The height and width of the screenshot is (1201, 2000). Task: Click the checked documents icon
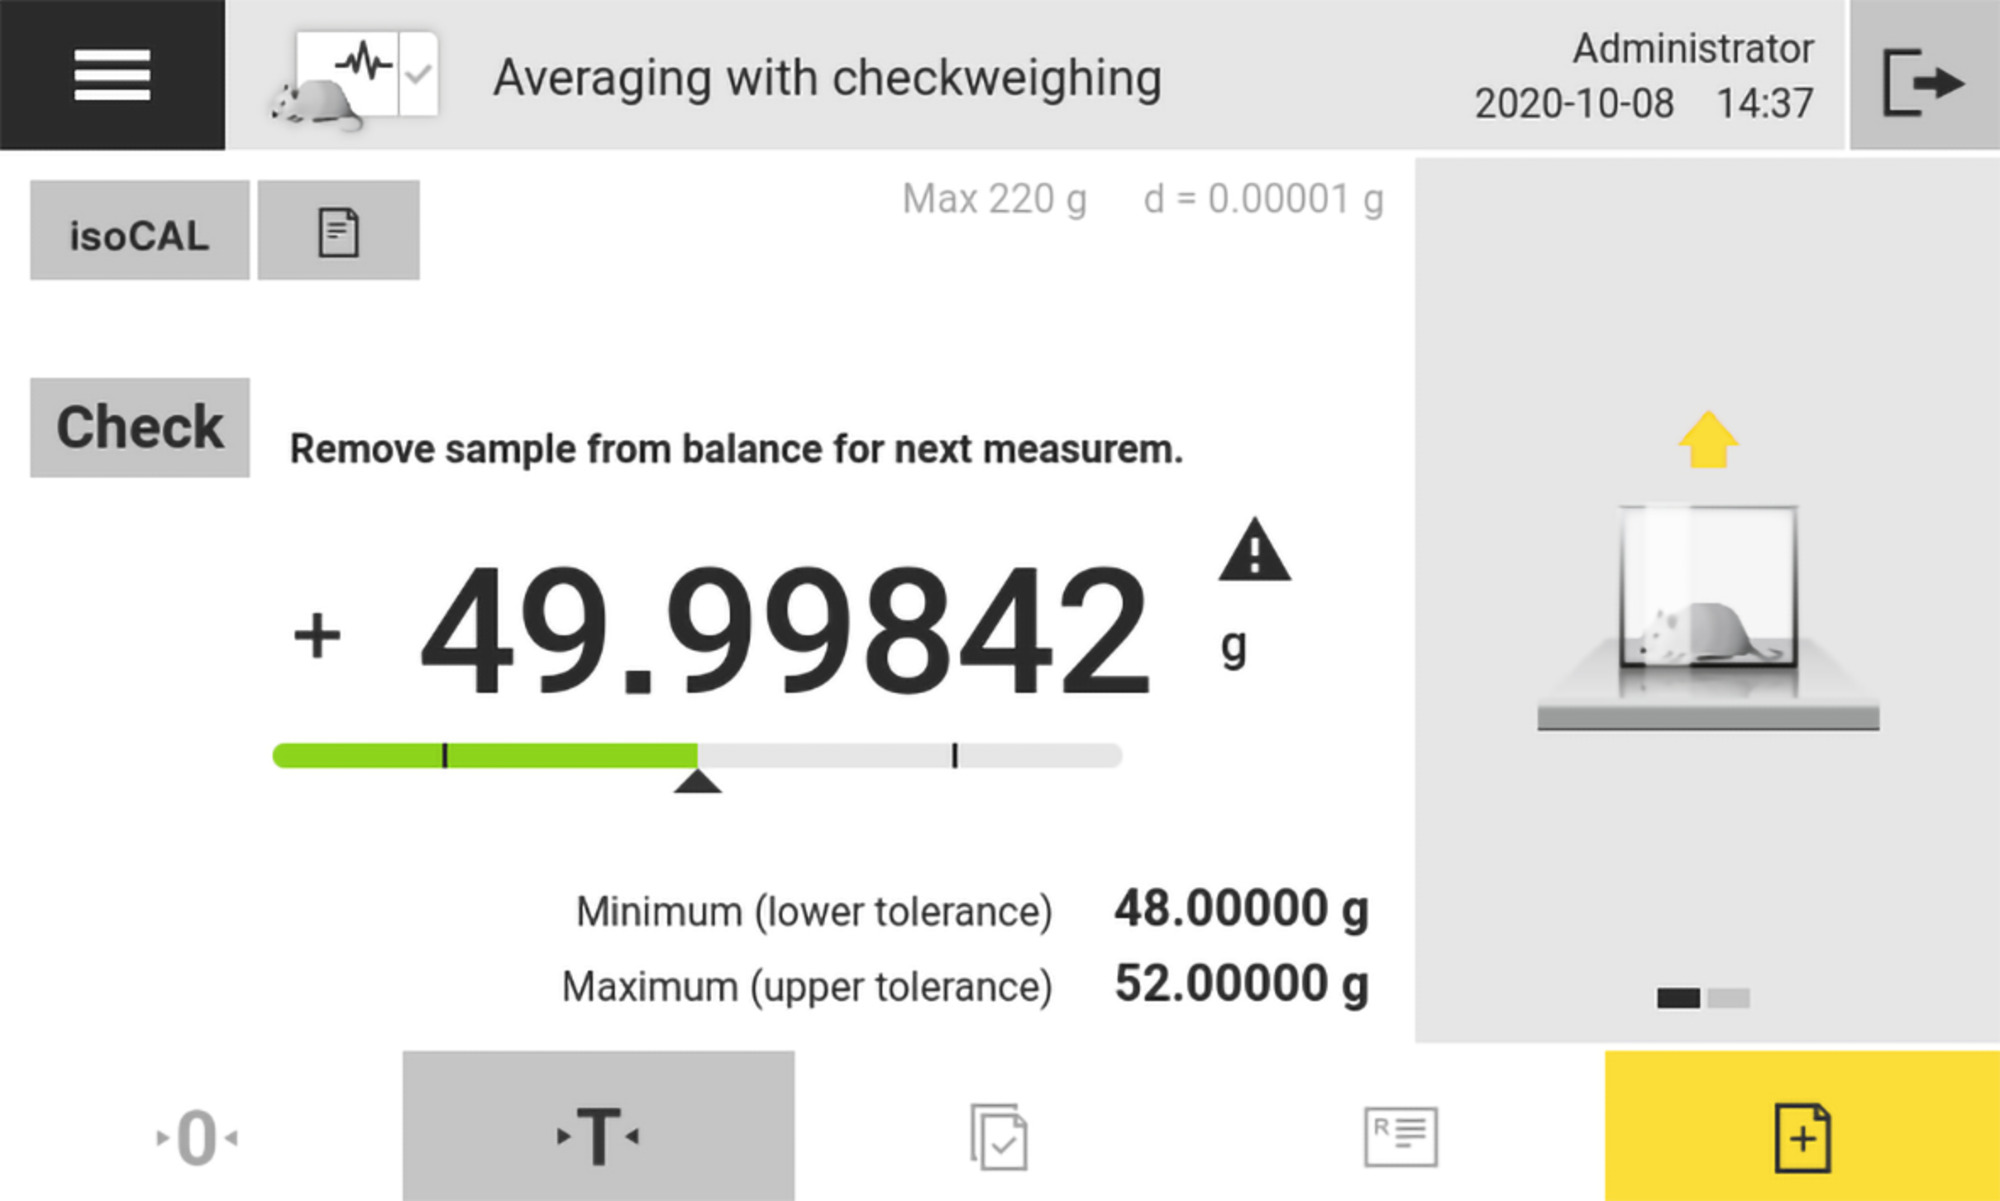(998, 1136)
